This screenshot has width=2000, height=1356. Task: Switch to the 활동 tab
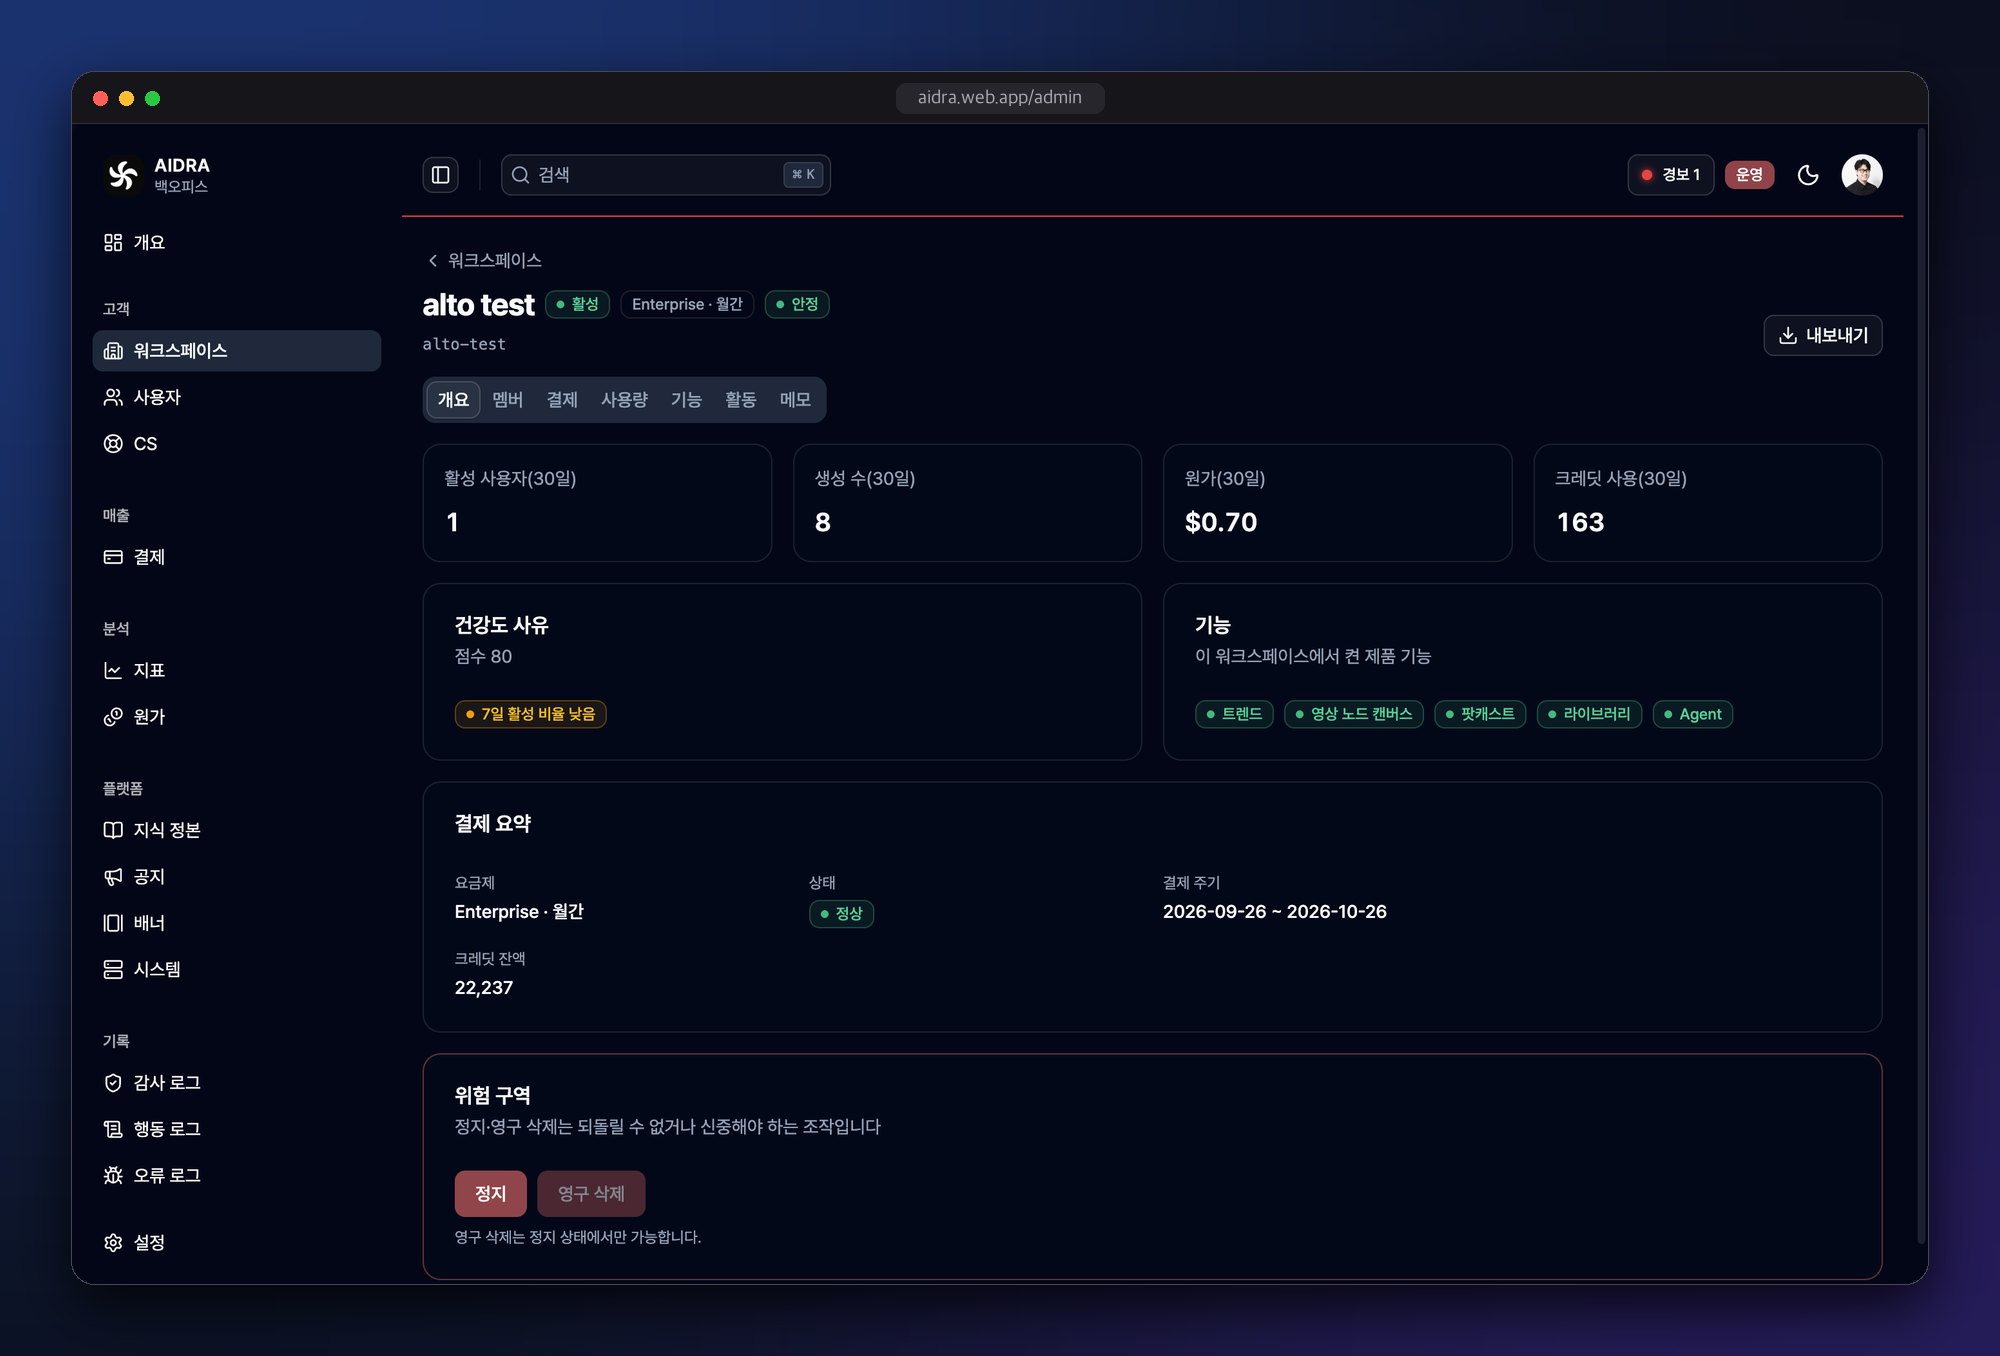click(x=741, y=400)
